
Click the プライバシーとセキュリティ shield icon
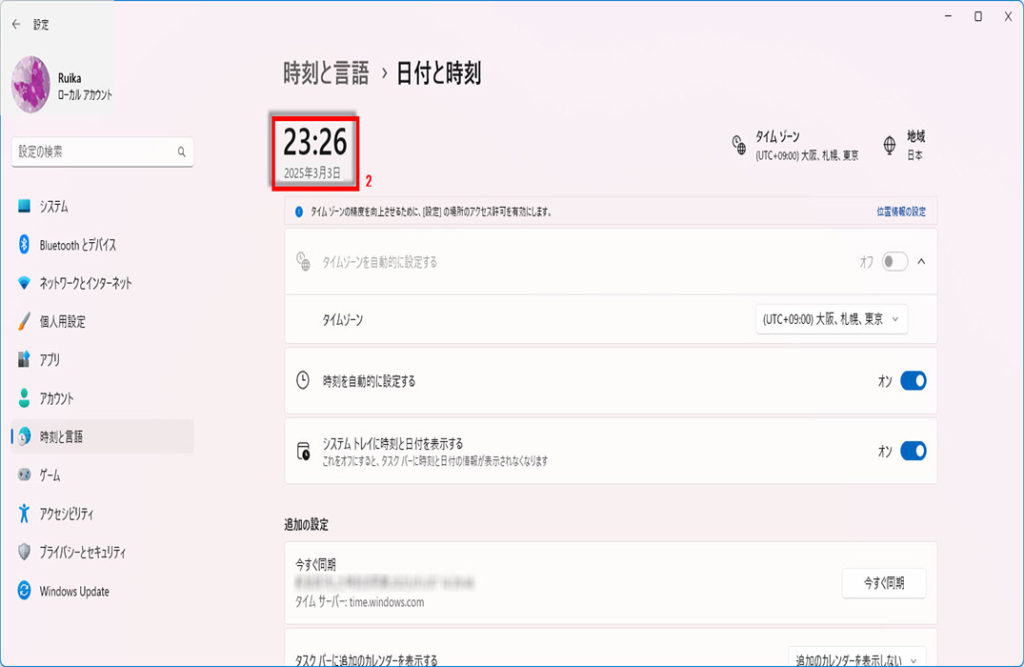click(24, 552)
